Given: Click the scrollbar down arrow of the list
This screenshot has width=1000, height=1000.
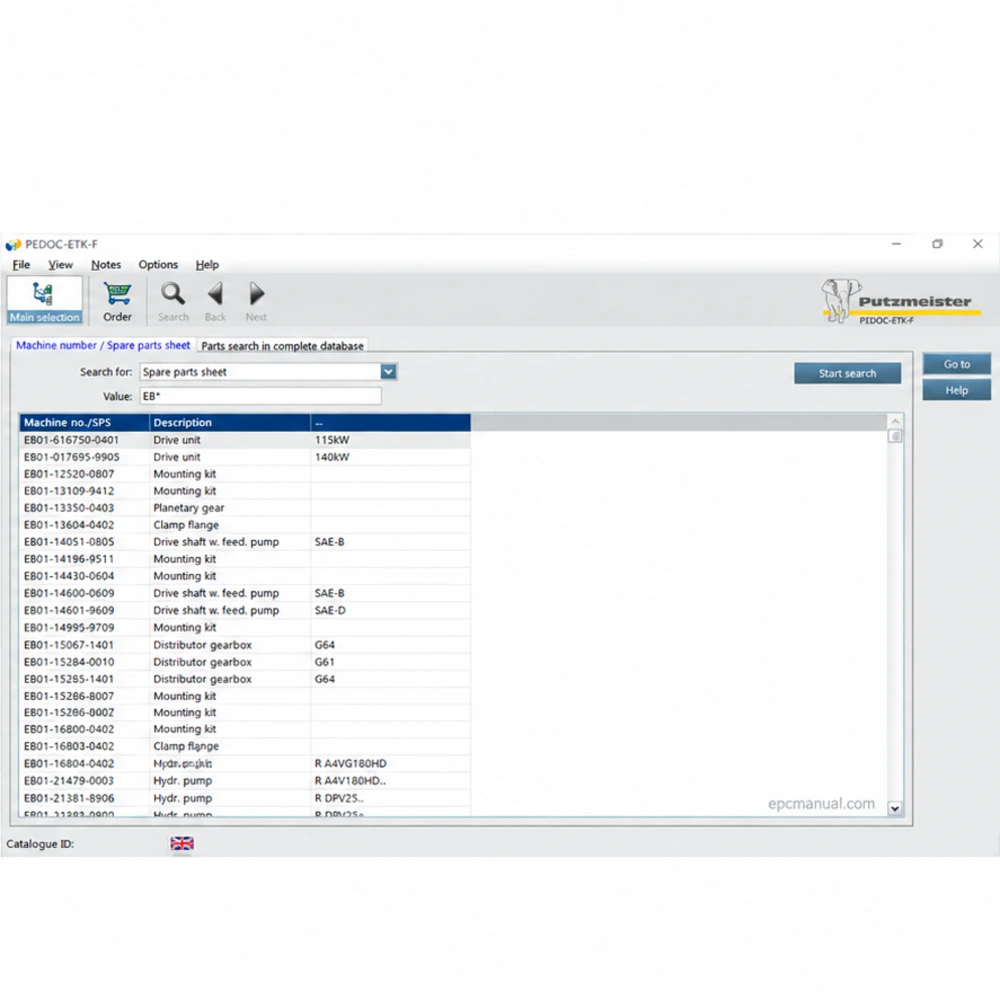Looking at the screenshot, I should click(x=895, y=808).
